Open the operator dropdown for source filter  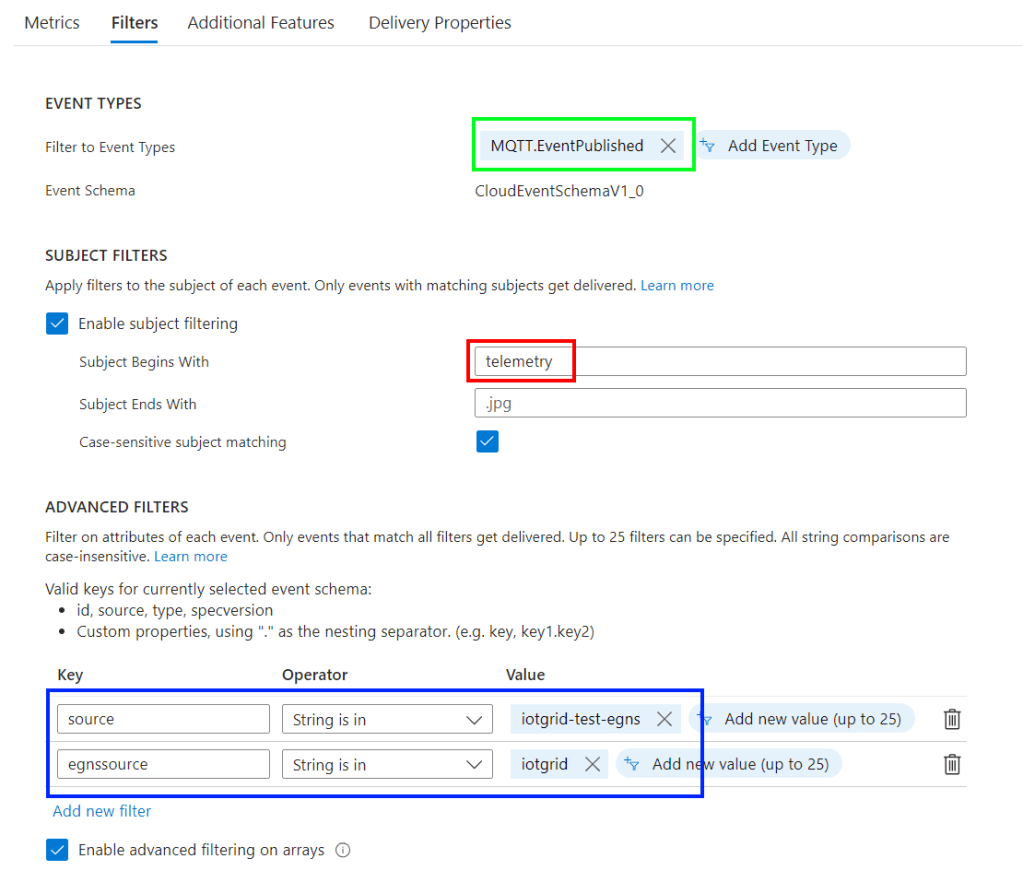click(x=387, y=719)
